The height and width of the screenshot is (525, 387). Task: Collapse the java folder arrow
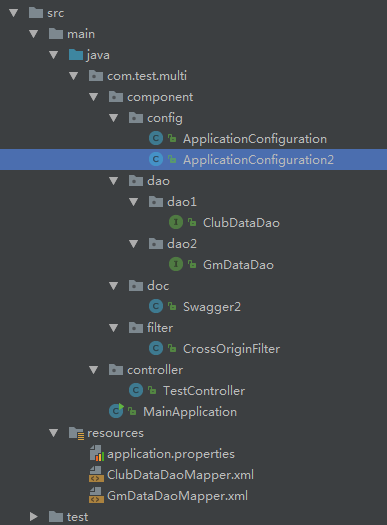click(54, 55)
